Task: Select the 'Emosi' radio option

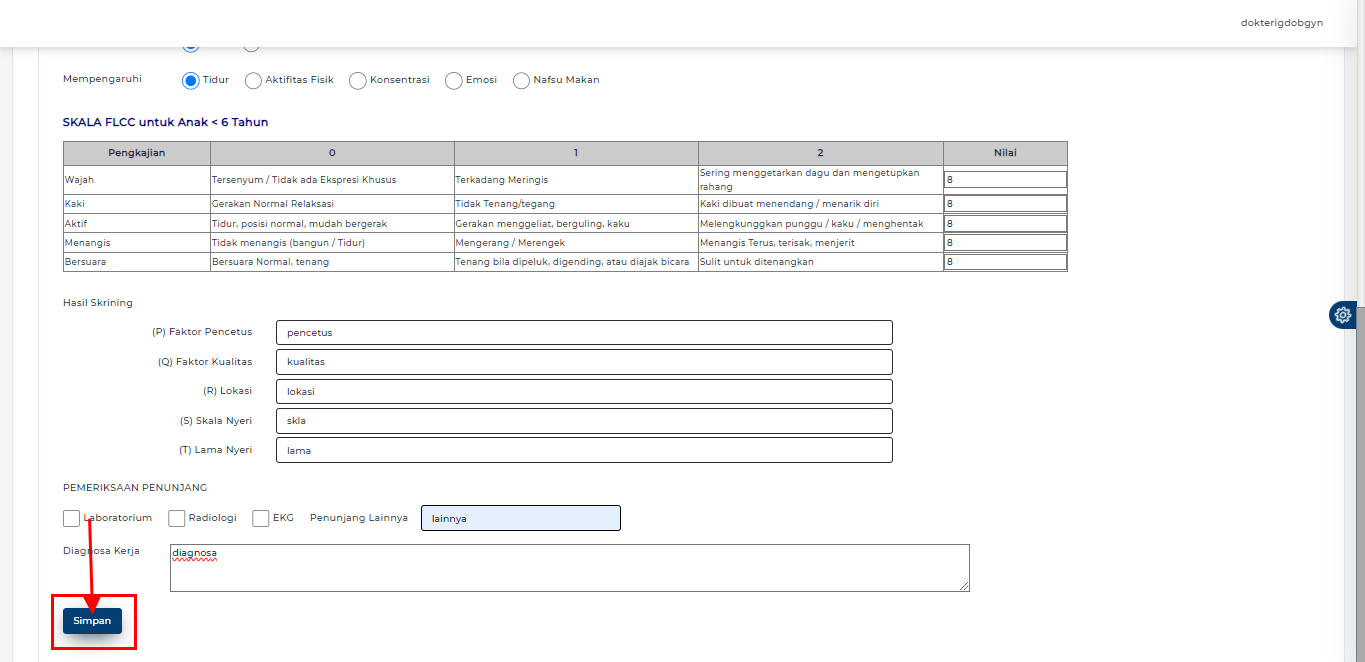Action: pos(453,80)
